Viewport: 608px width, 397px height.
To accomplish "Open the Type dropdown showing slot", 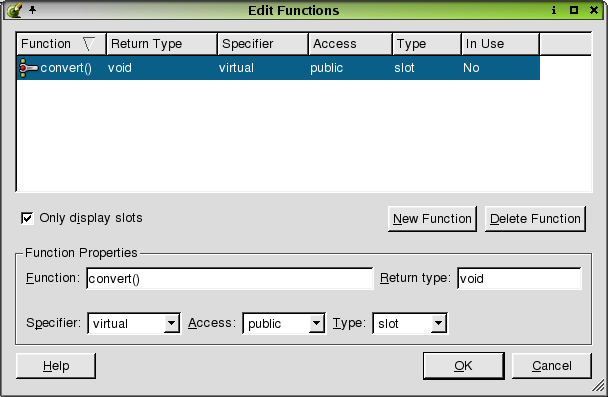I will (409, 323).
